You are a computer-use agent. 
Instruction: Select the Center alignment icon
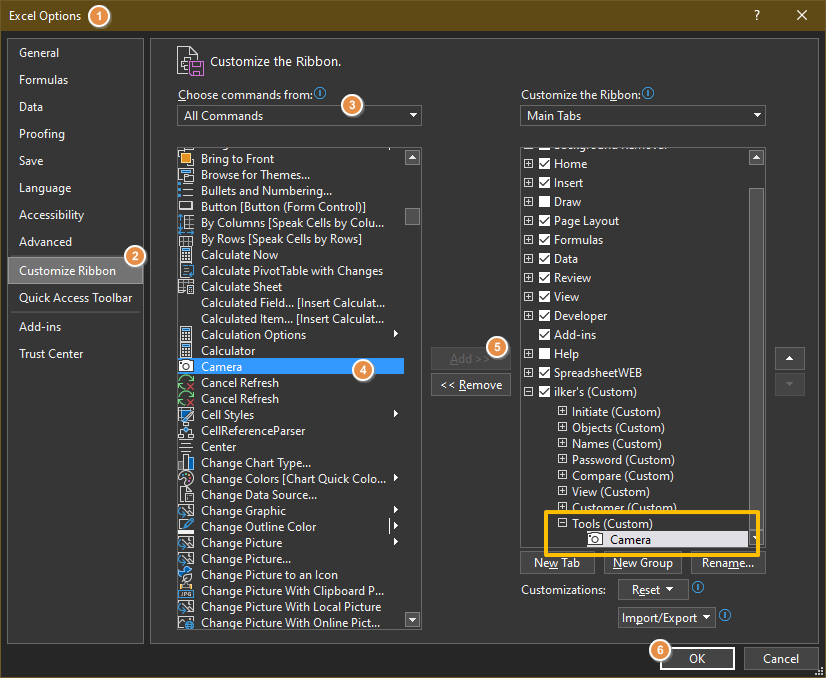click(186, 447)
